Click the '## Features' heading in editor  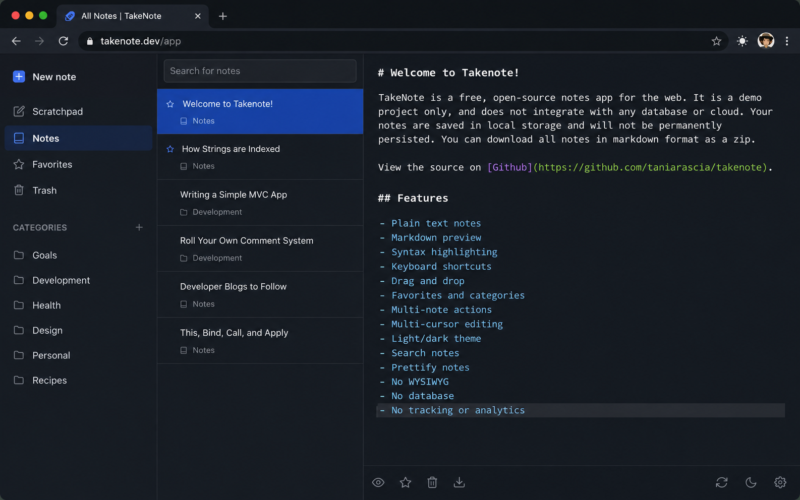pyautogui.click(x=413, y=198)
